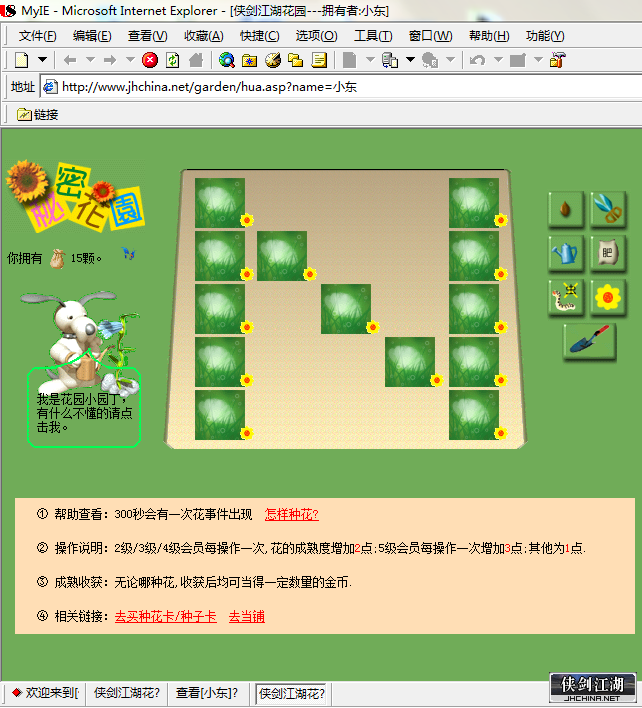Click the undo arrow toolbar icon
Screen dimensions: 642x708
(x=477, y=60)
